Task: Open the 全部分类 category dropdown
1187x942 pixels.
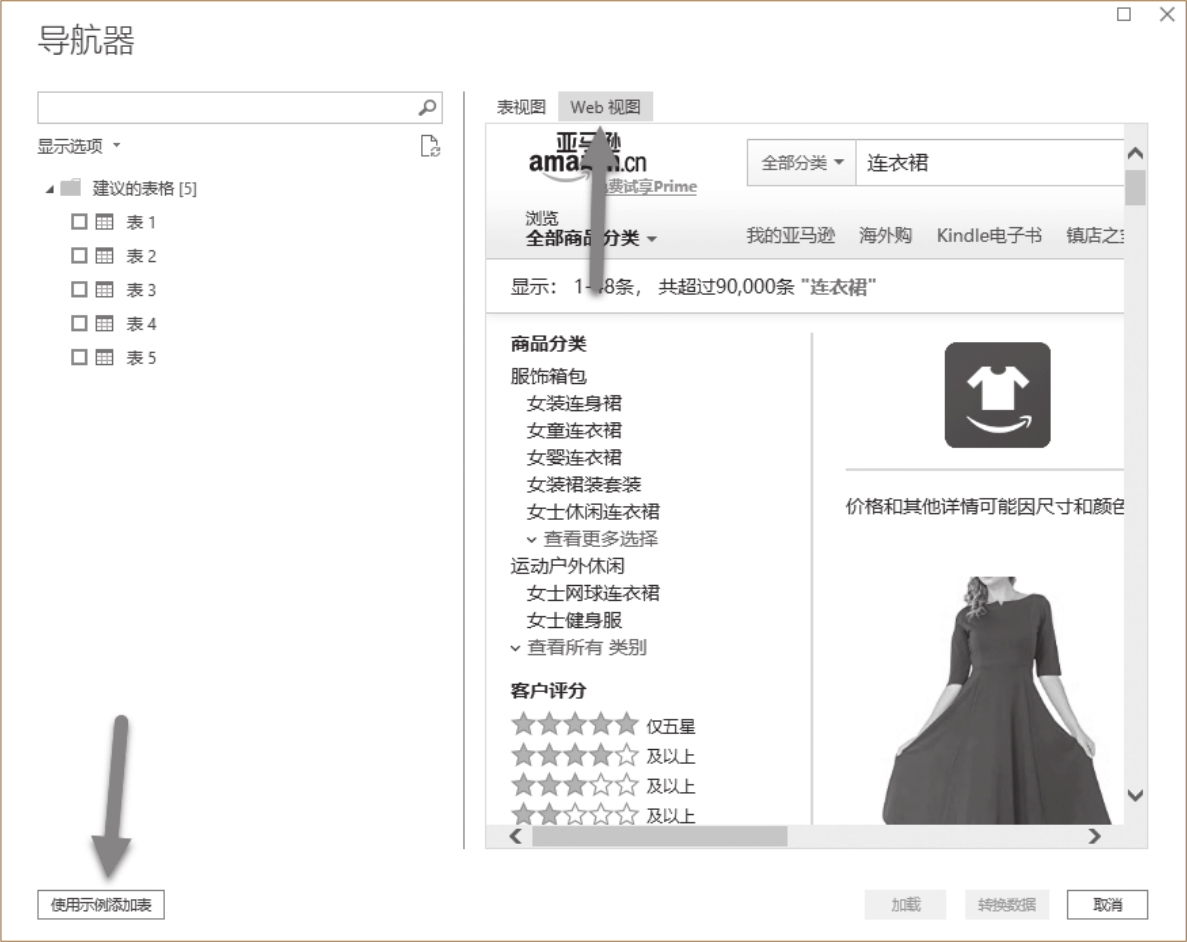Action: pos(802,163)
